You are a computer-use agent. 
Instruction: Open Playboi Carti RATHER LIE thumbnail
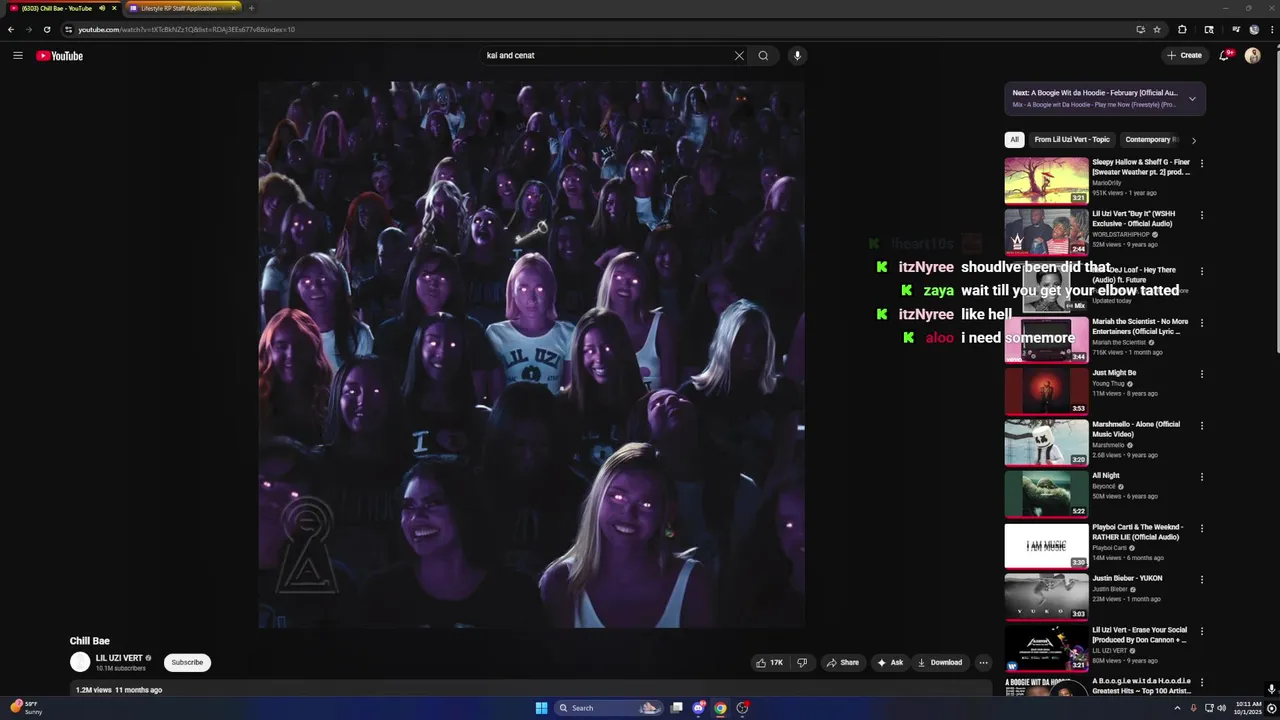coord(1046,546)
